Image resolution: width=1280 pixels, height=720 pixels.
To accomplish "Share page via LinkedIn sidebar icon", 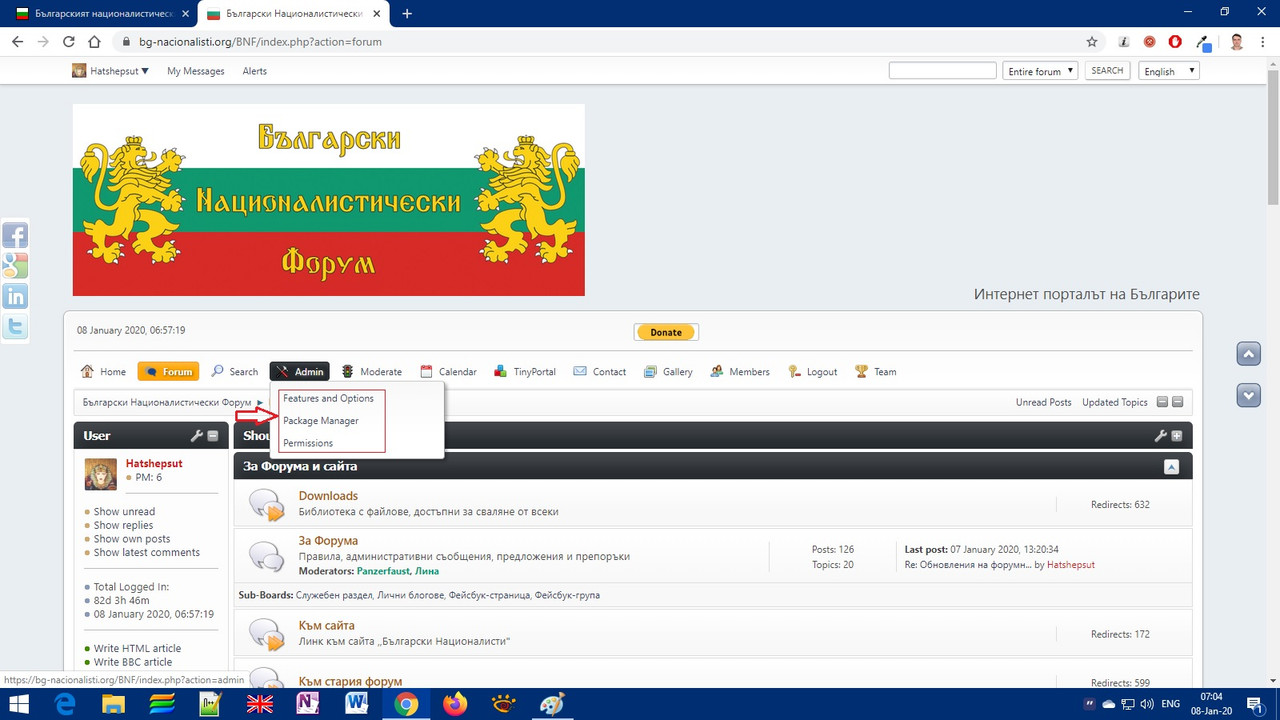I will point(15,296).
